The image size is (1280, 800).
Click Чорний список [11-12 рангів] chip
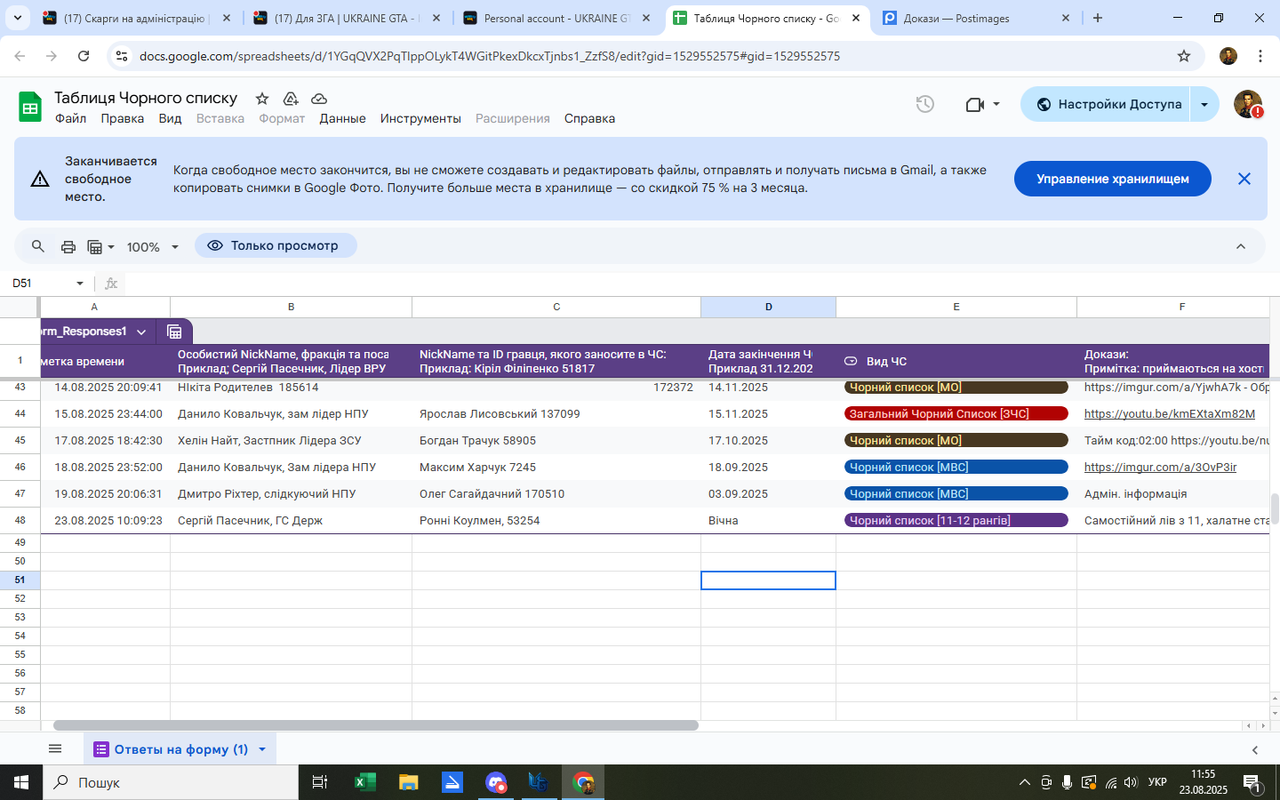point(957,520)
